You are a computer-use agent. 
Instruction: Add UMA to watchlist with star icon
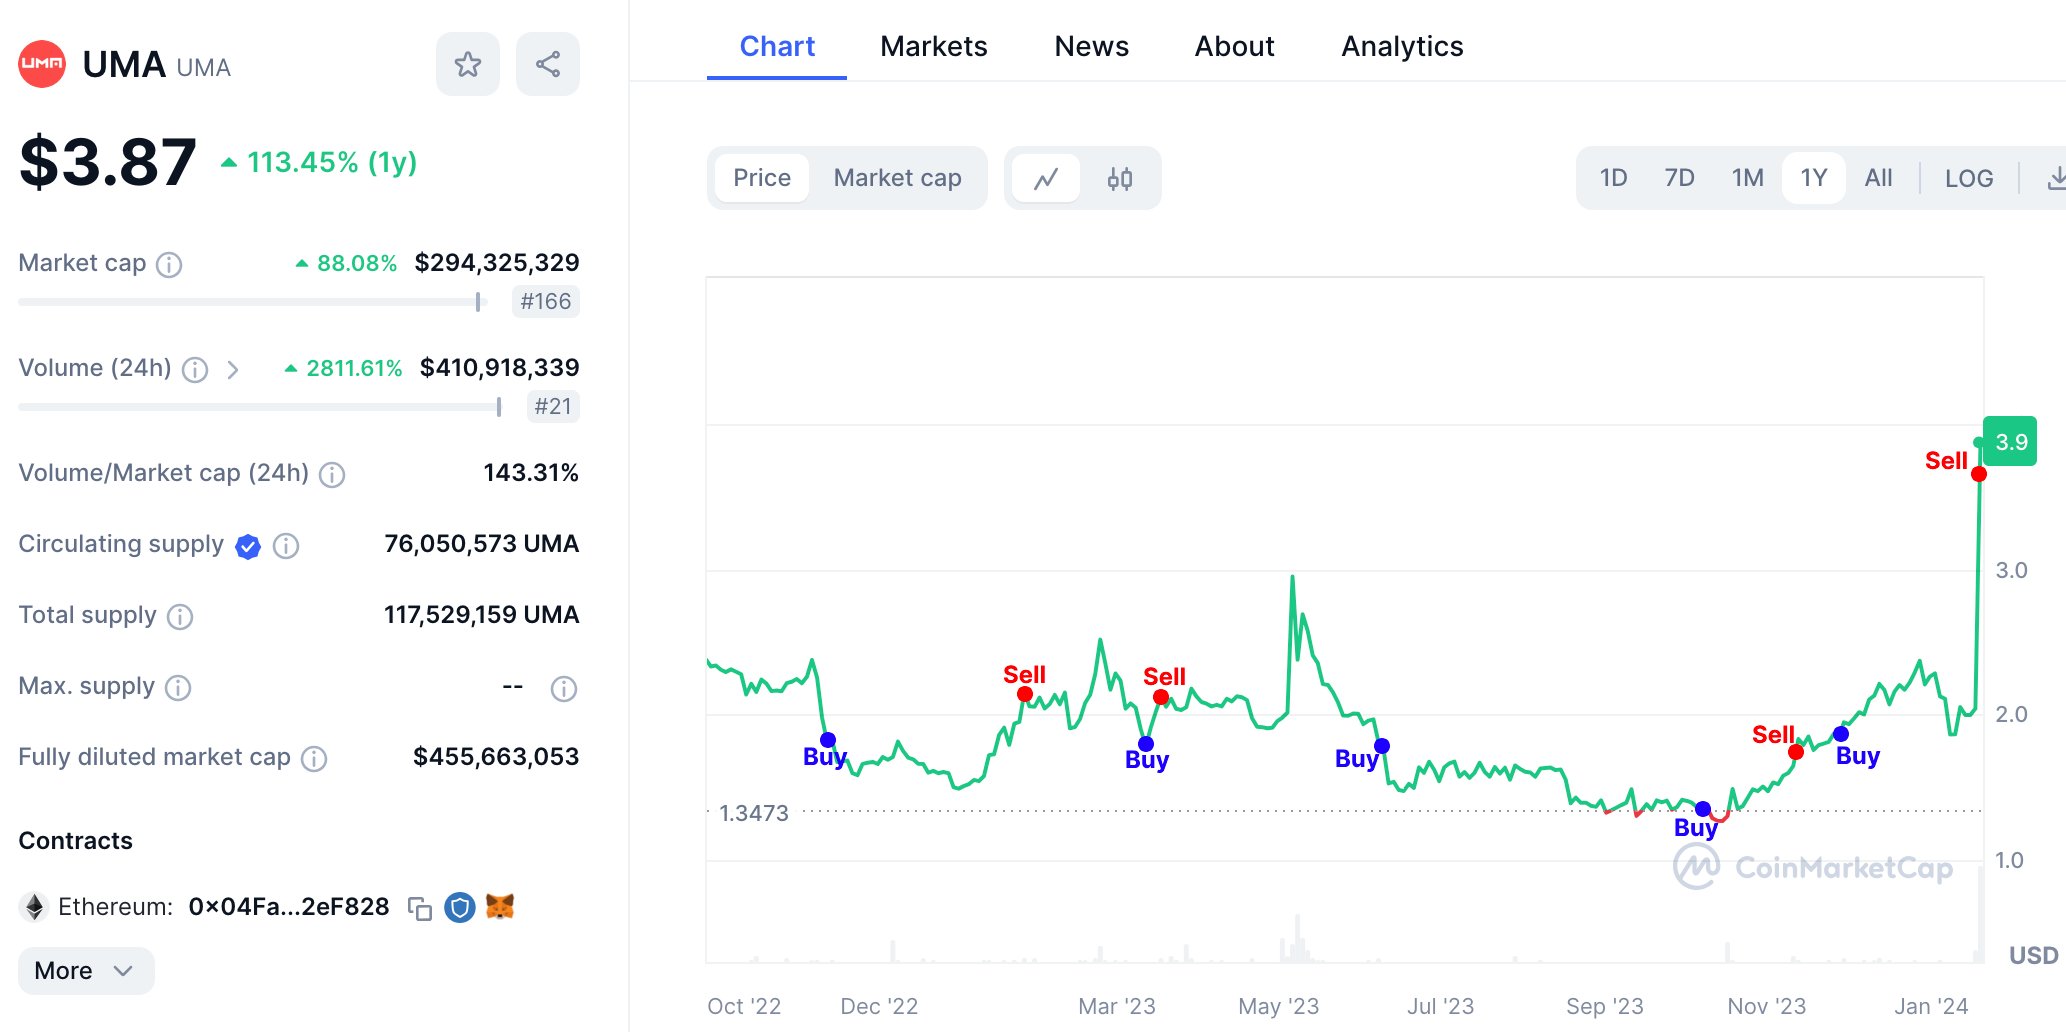[x=467, y=65]
